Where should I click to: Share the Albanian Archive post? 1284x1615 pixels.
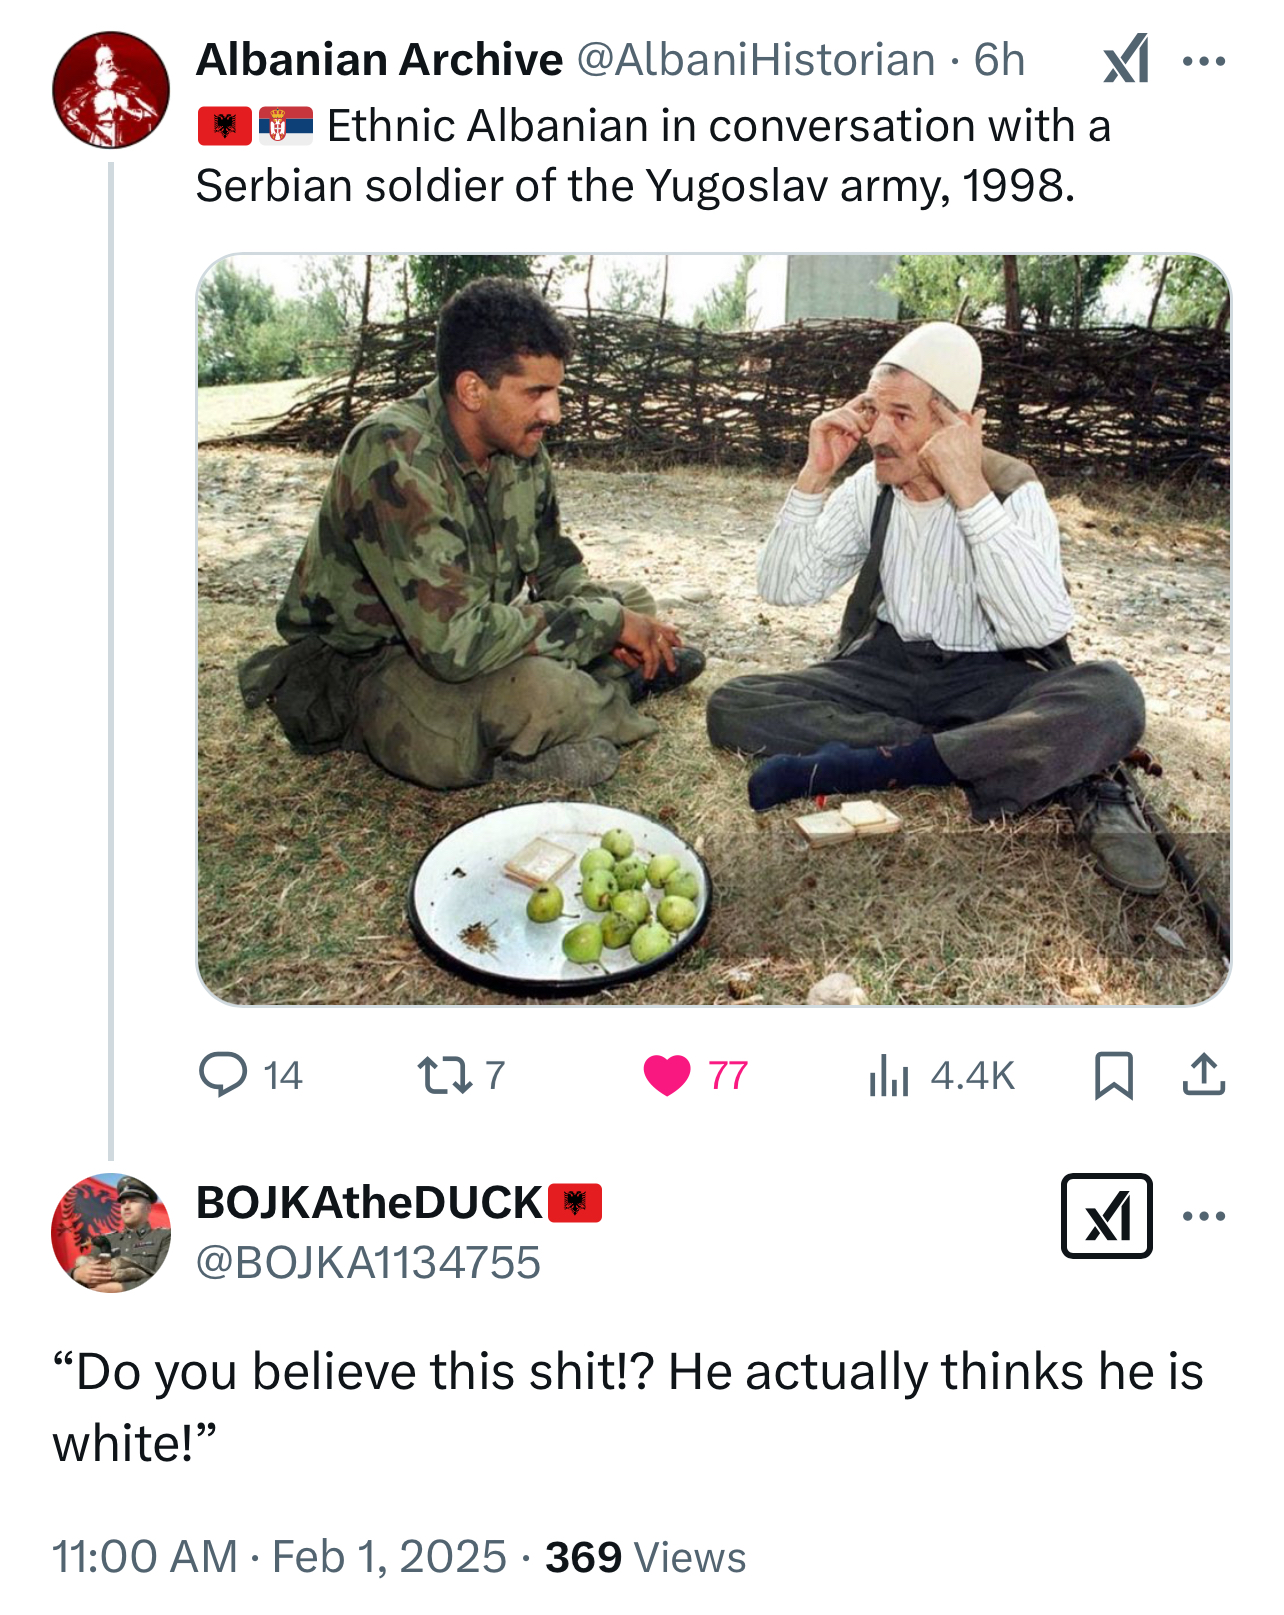click(x=1203, y=1075)
